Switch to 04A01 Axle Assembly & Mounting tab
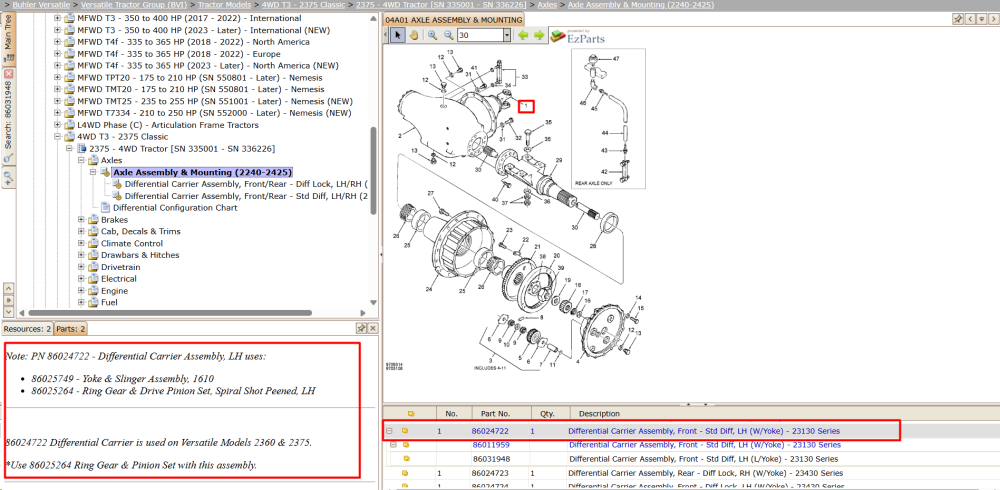Screen dimensions: 1000x490 (x=453, y=20)
